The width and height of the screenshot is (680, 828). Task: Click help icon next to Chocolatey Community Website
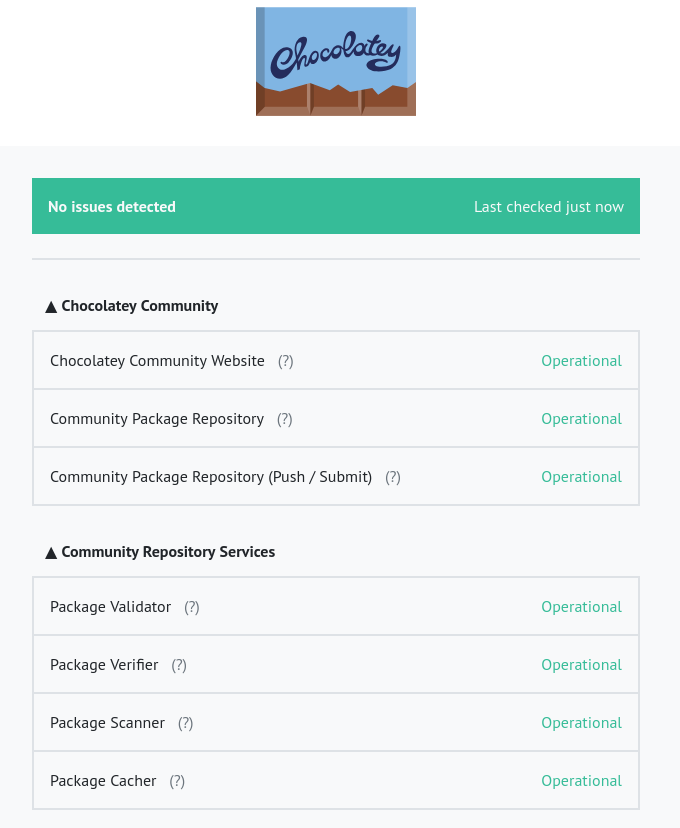[286, 361]
